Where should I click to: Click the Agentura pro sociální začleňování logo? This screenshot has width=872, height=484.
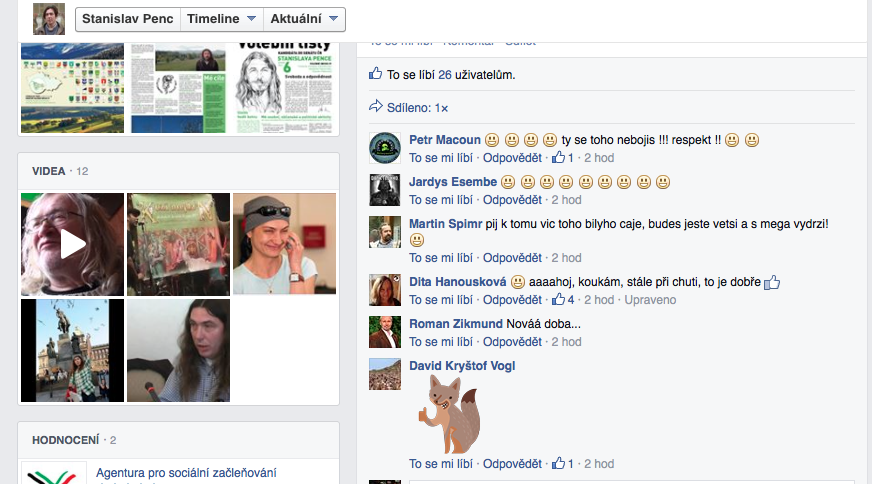[54, 473]
